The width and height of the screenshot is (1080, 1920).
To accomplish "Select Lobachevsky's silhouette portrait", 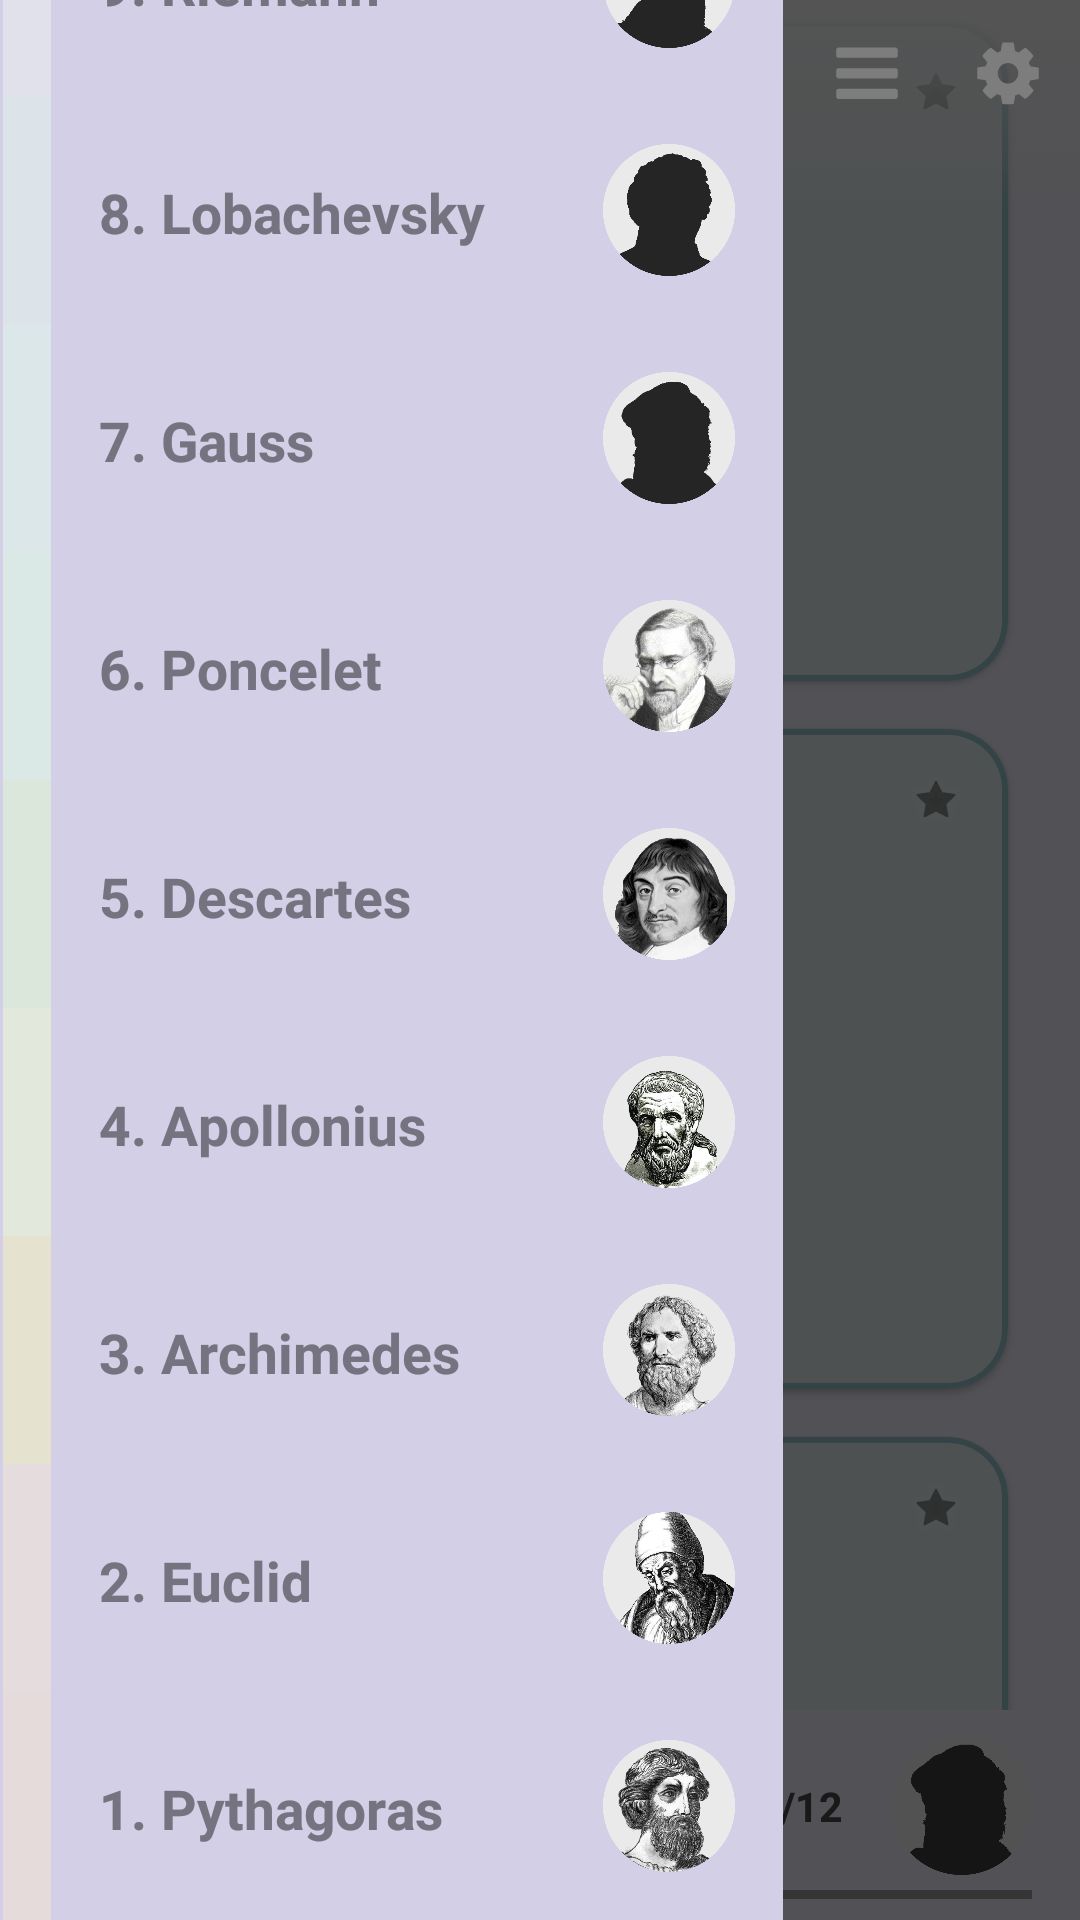I will 668,210.
